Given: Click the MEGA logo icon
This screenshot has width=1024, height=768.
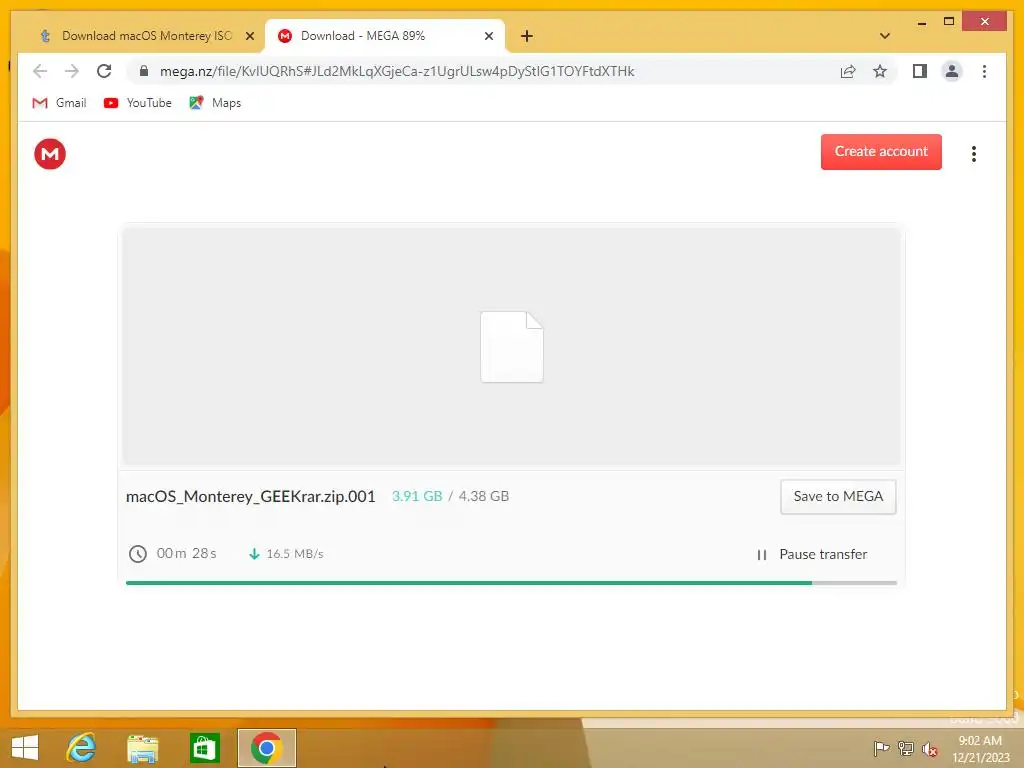Looking at the screenshot, I should click(50, 154).
